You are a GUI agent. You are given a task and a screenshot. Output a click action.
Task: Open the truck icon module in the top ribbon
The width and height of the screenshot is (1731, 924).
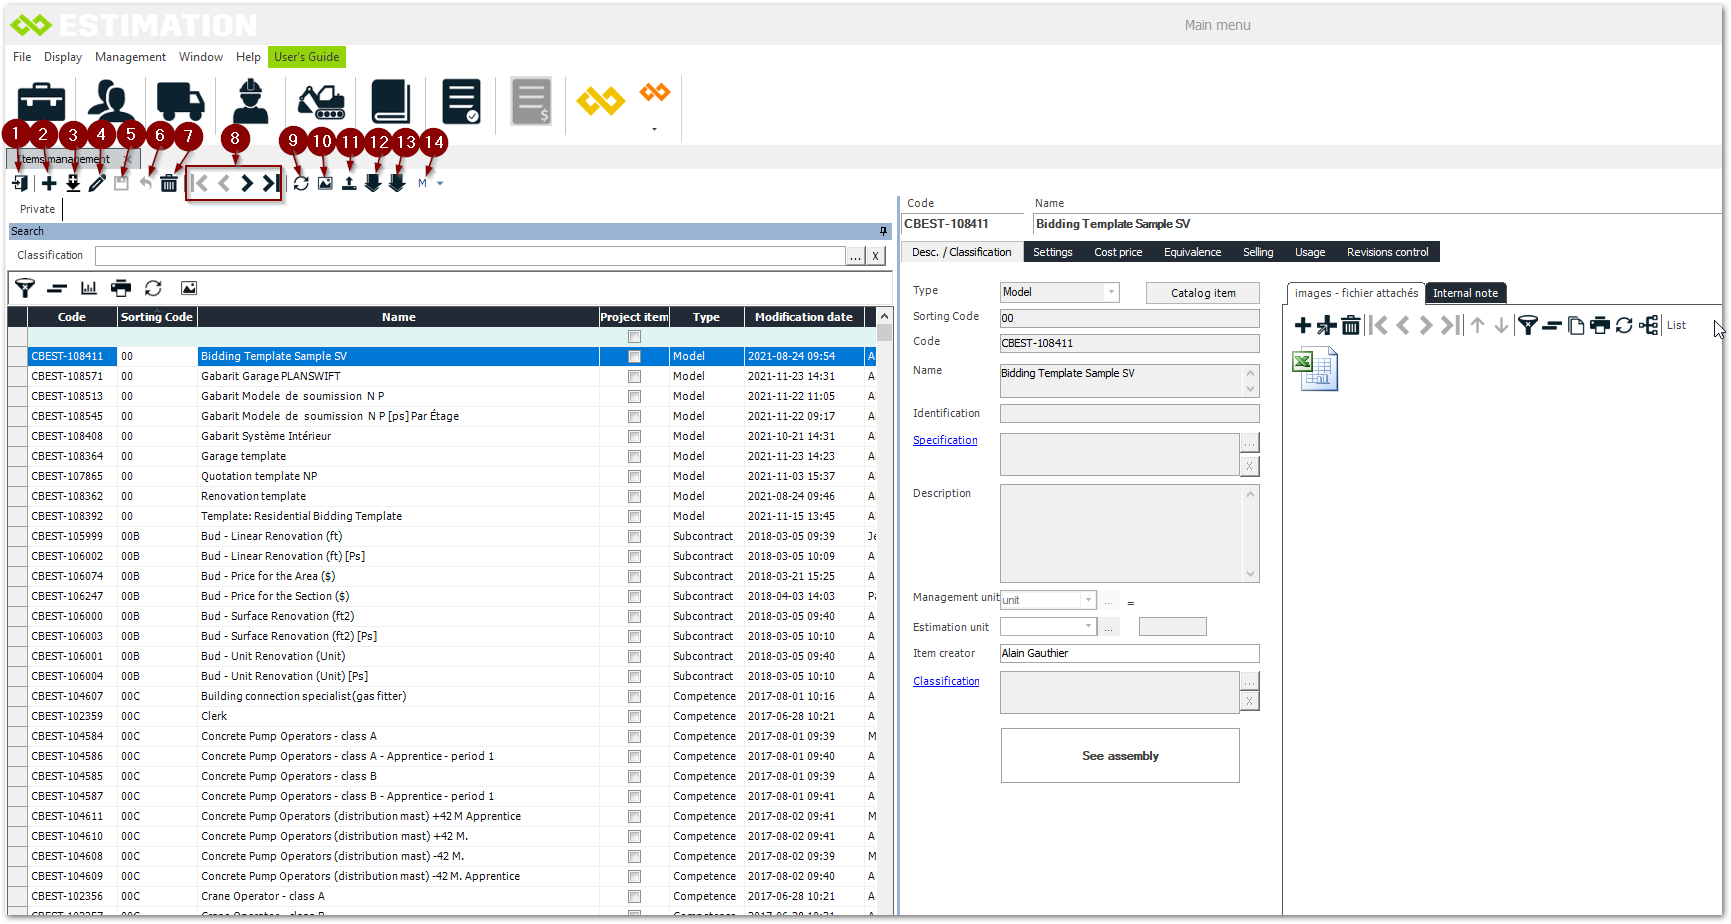tap(181, 102)
